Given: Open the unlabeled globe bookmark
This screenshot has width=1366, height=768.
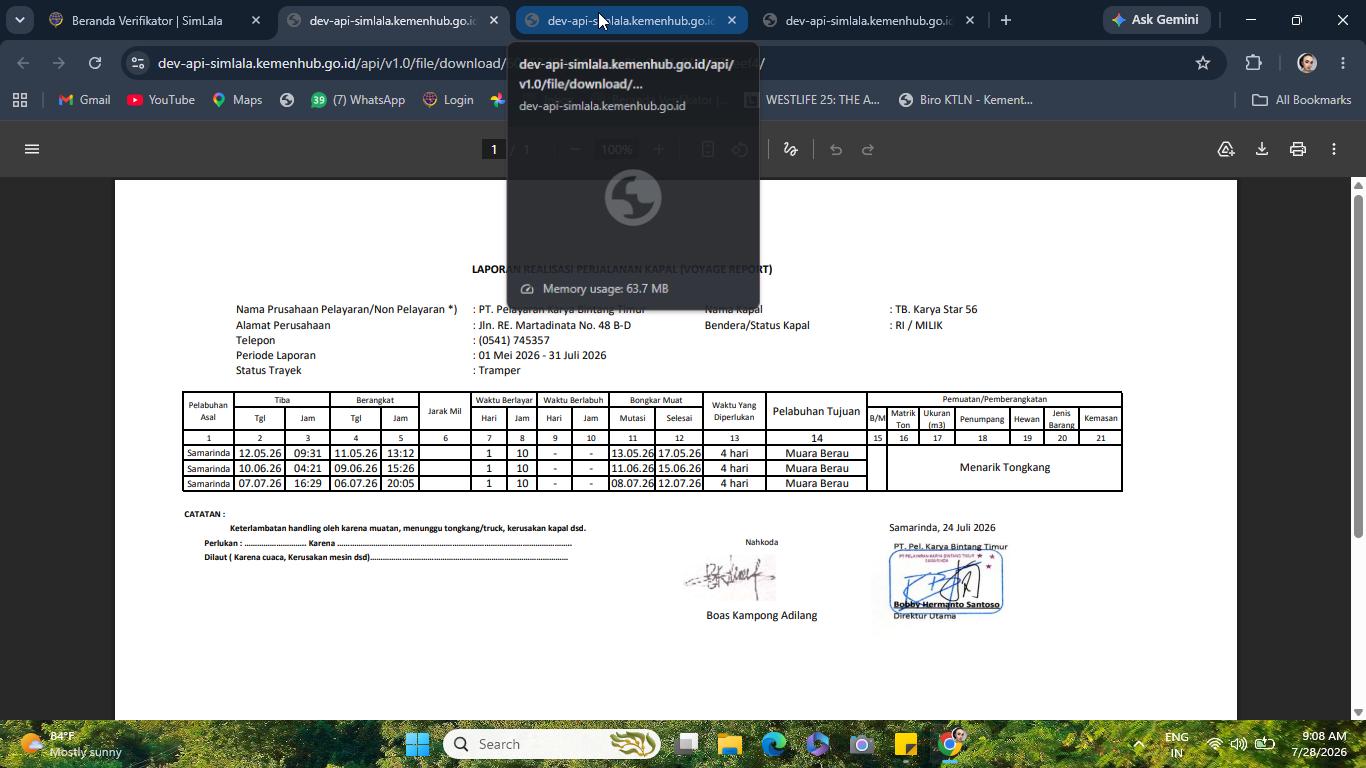Looking at the screenshot, I should [287, 100].
